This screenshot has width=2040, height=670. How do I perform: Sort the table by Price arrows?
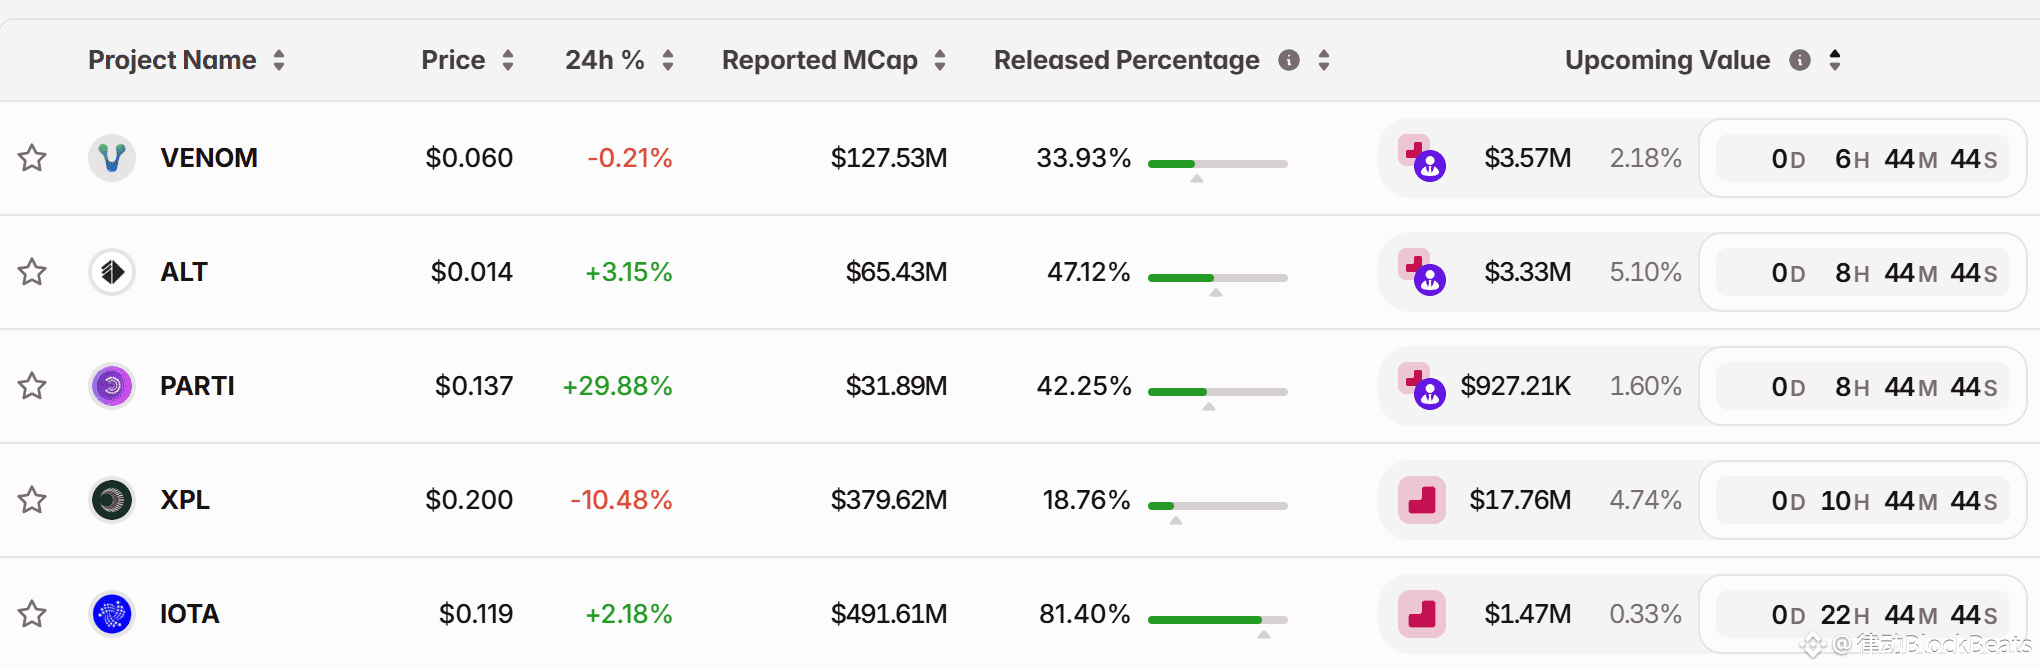tap(508, 60)
